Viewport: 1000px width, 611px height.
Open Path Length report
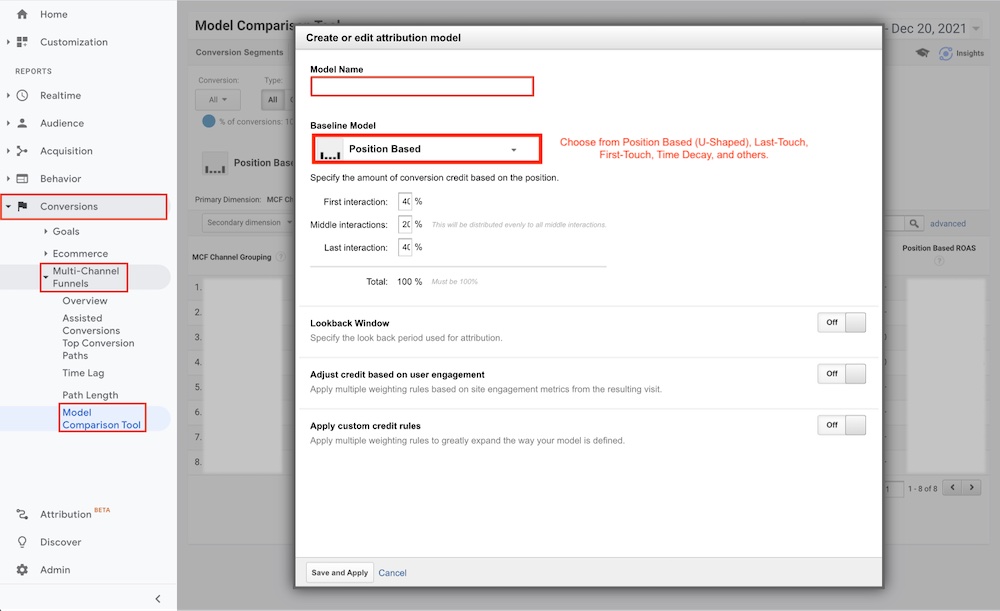tap(90, 395)
